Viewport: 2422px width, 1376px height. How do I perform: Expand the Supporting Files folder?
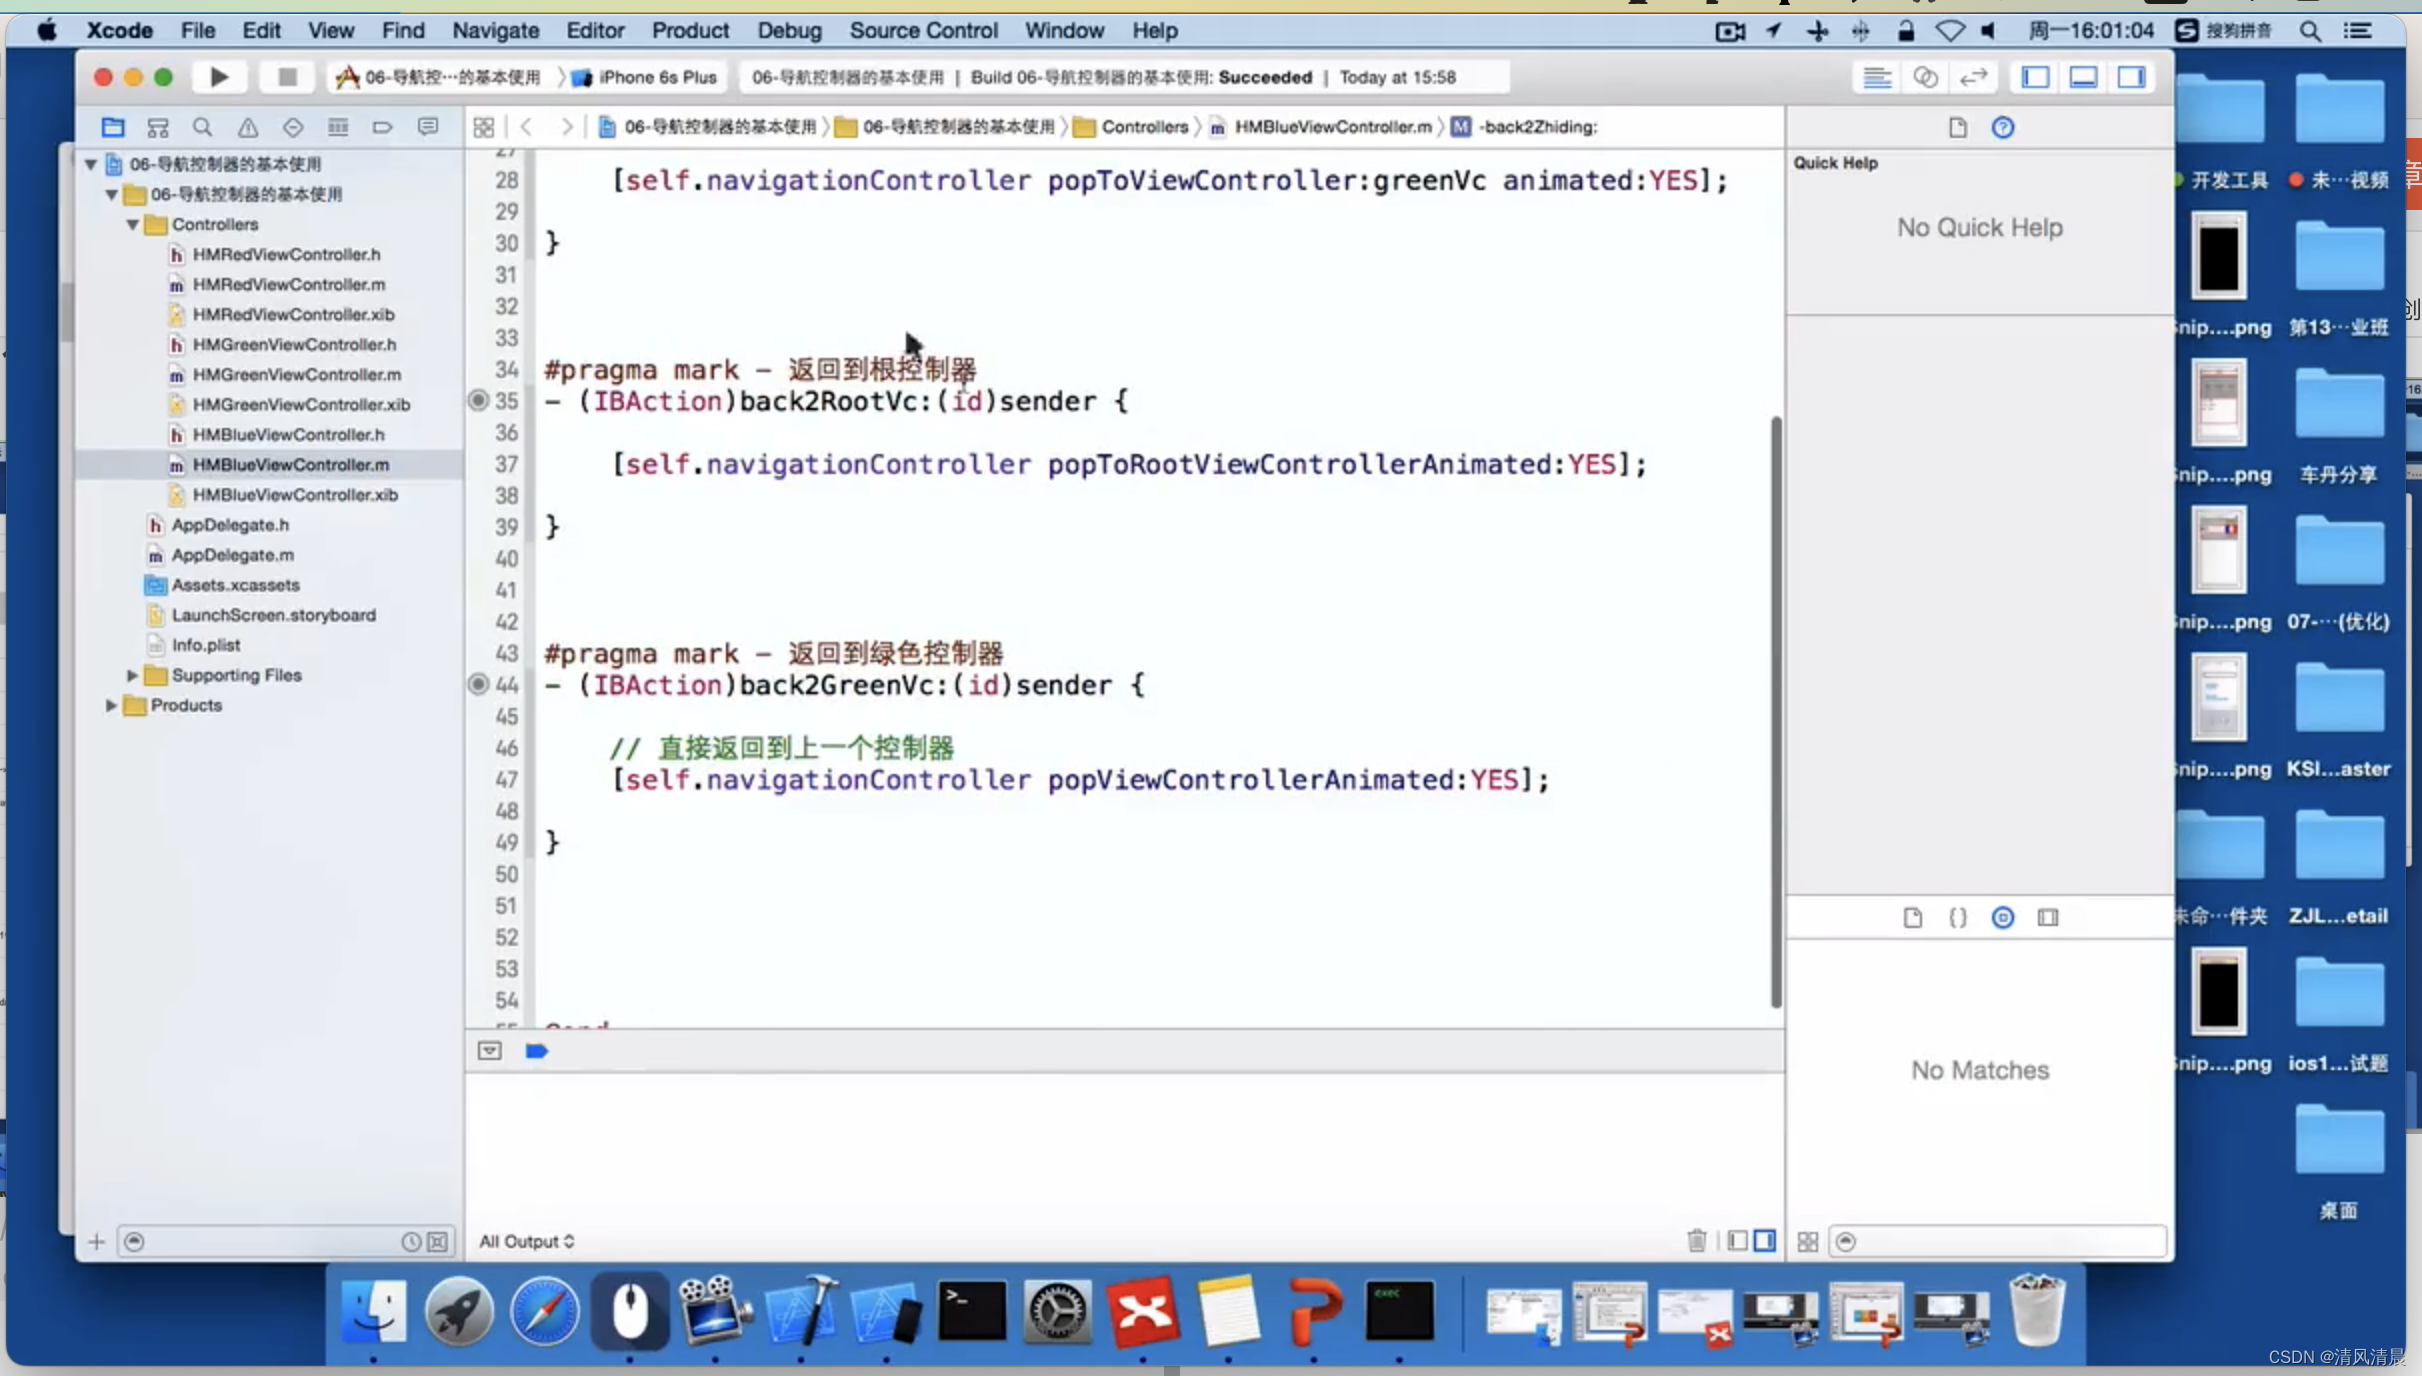[x=131, y=674]
